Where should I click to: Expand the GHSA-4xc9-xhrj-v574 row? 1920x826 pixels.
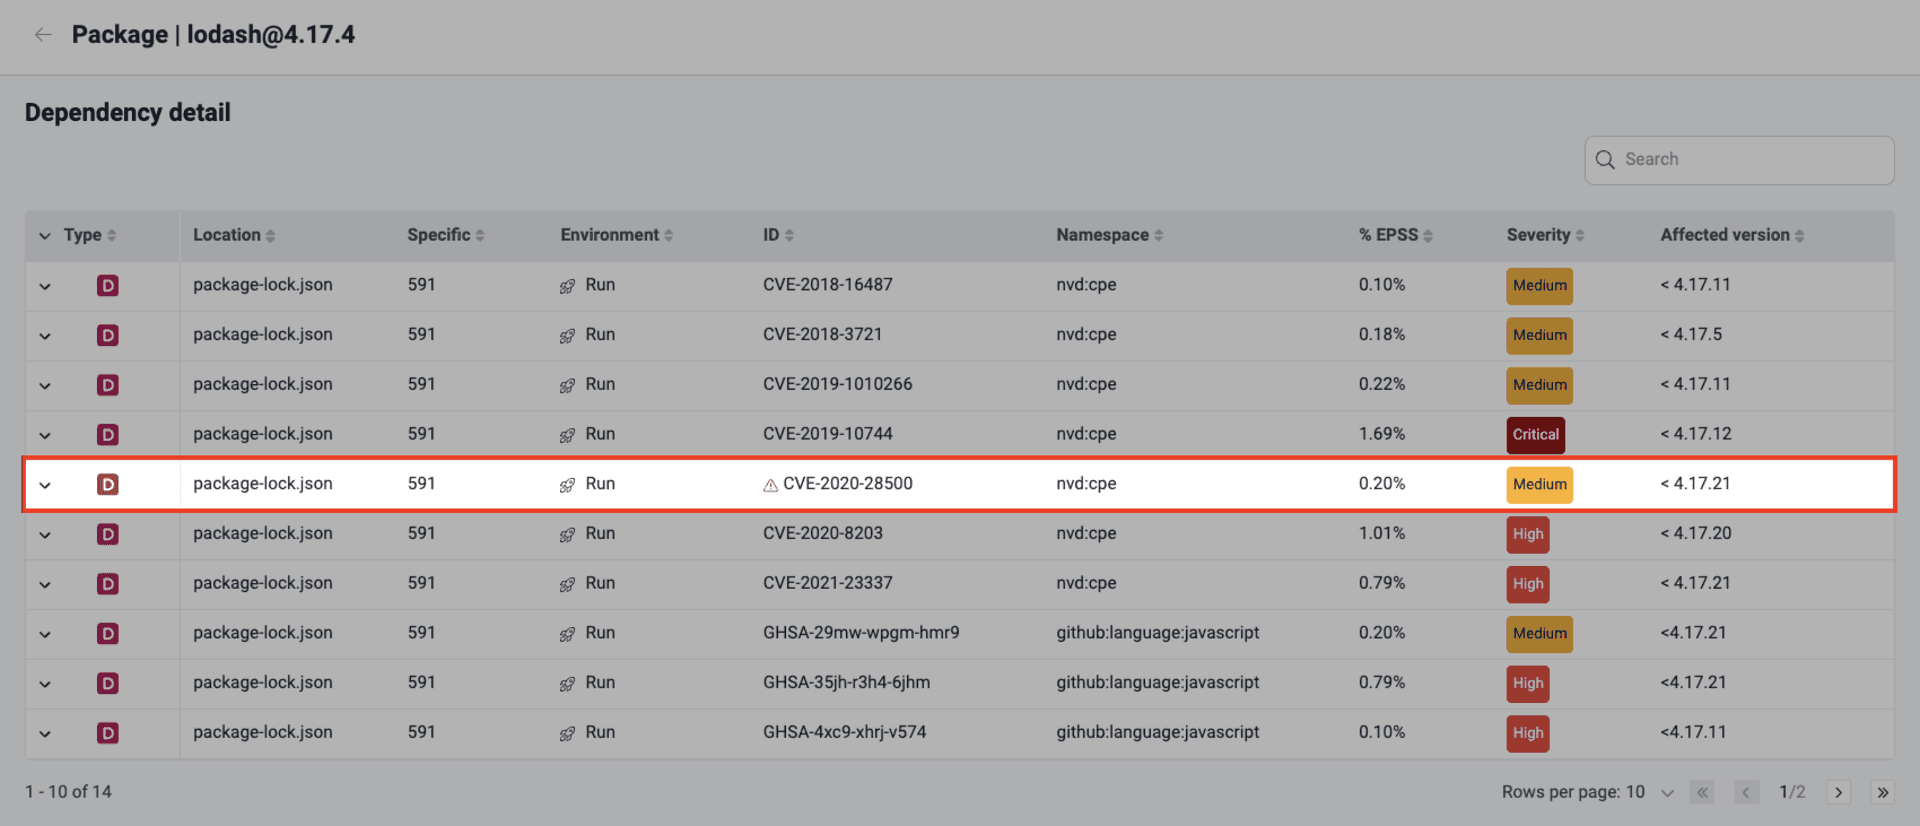pos(45,734)
